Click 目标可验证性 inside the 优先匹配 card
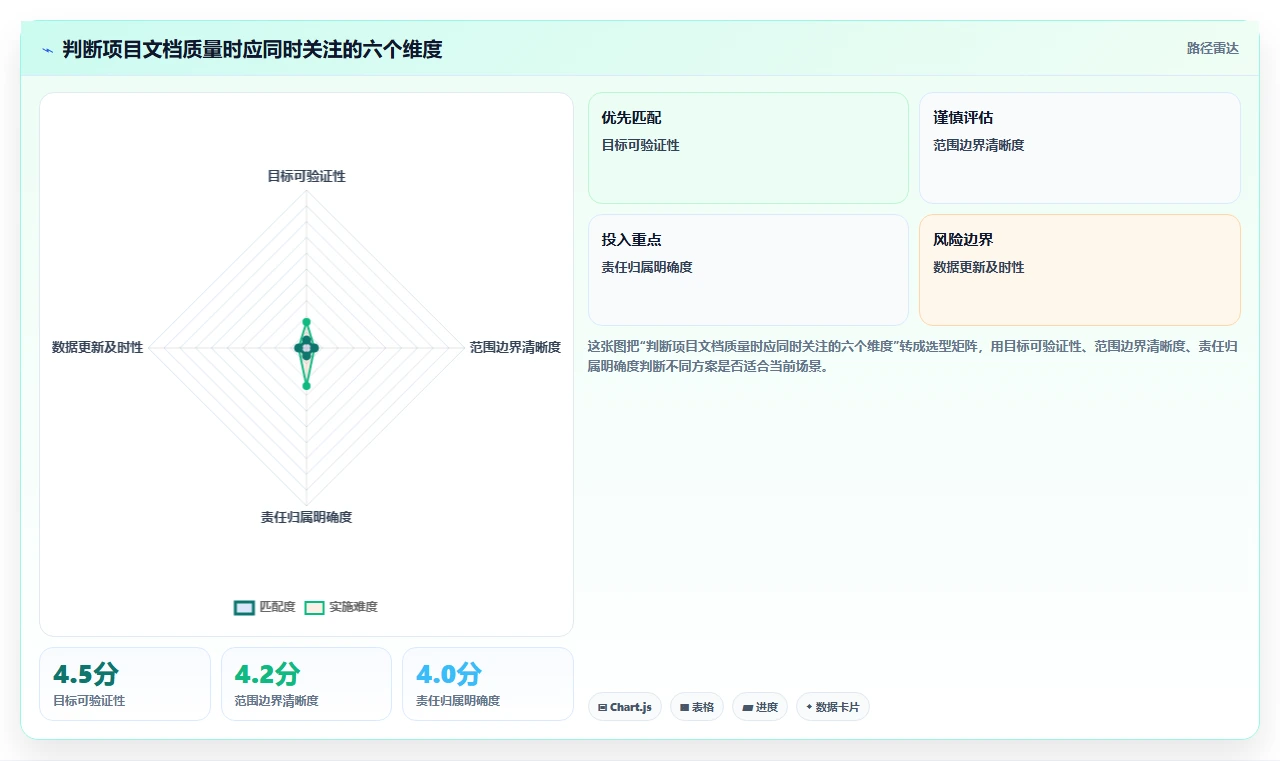This screenshot has width=1280, height=761. point(640,145)
